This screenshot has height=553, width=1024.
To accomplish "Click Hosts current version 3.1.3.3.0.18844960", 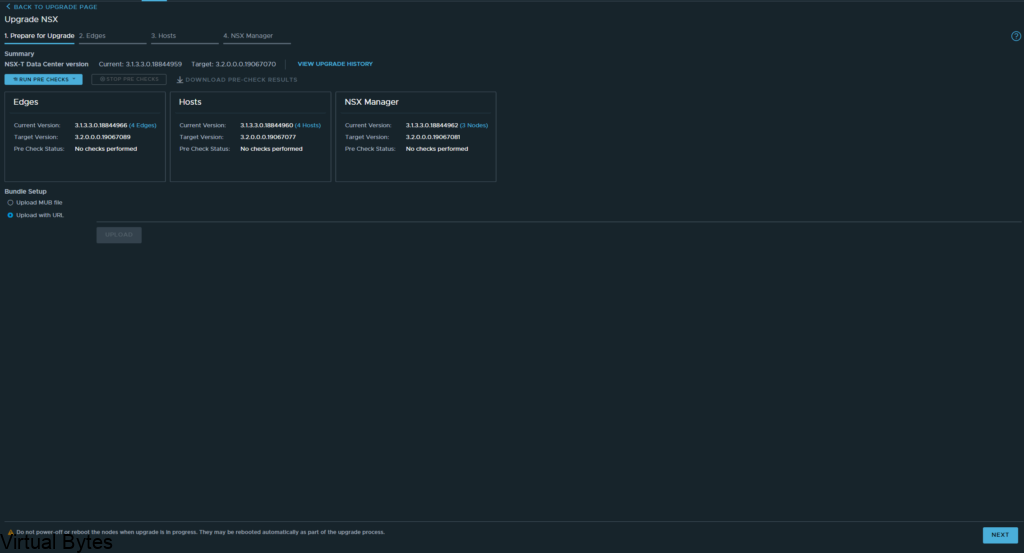I will pos(266,125).
